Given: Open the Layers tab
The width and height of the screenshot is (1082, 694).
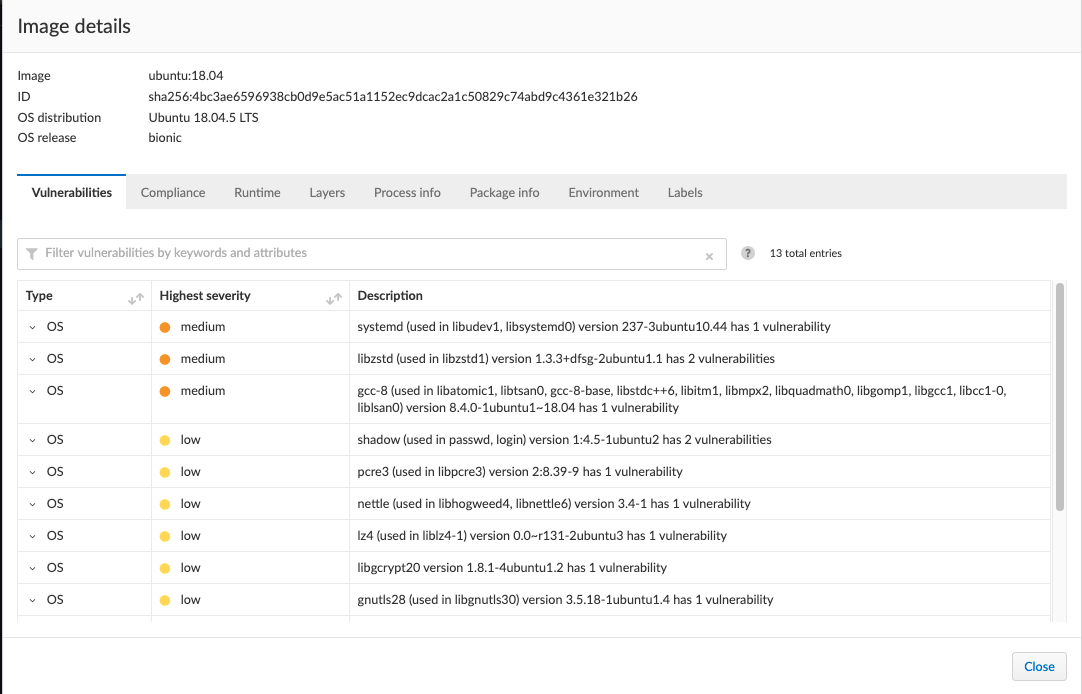Looking at the screenshot, I should (x=327, y=192).
